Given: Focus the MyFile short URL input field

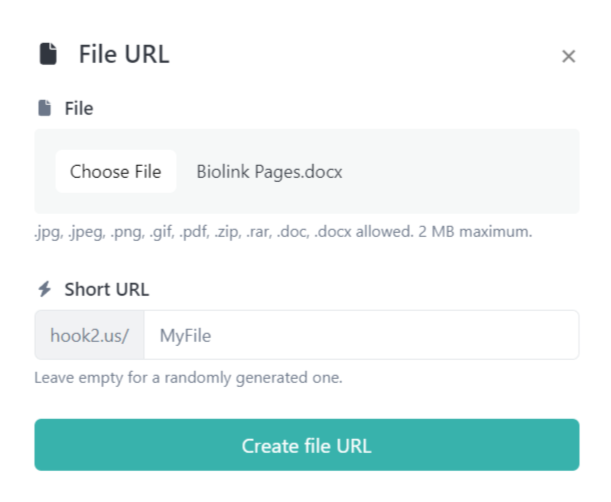Looking at the screenshot, I should tap(361, 335).
